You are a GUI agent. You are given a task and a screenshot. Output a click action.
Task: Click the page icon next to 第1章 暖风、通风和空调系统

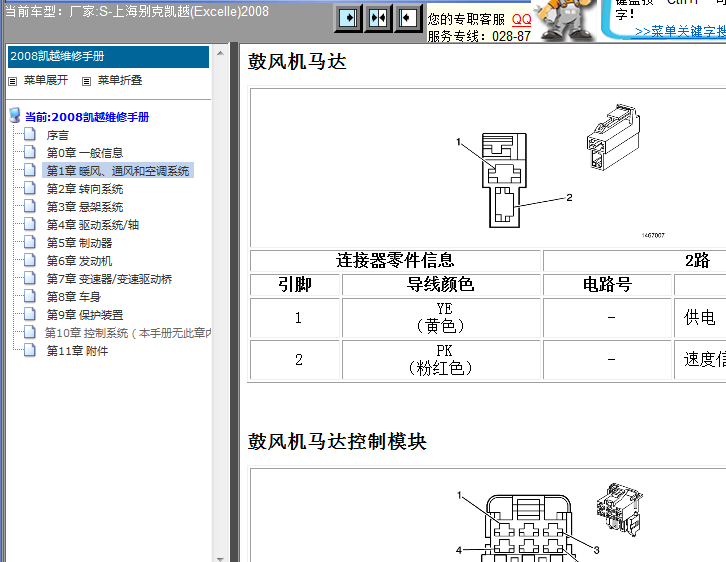(30, 170)
